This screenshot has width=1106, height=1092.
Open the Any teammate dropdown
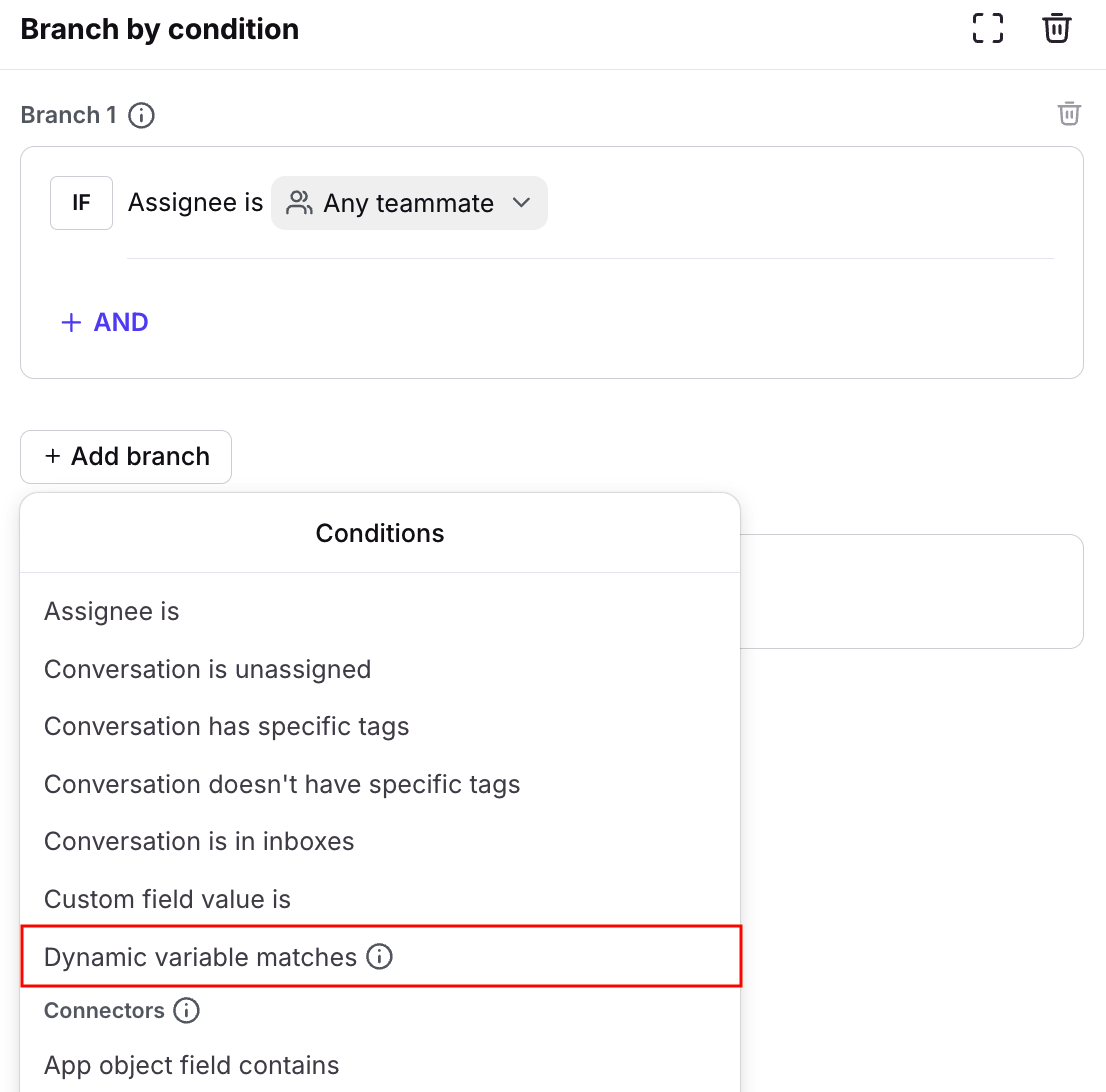pyautogui.click(x=409, y=203)
